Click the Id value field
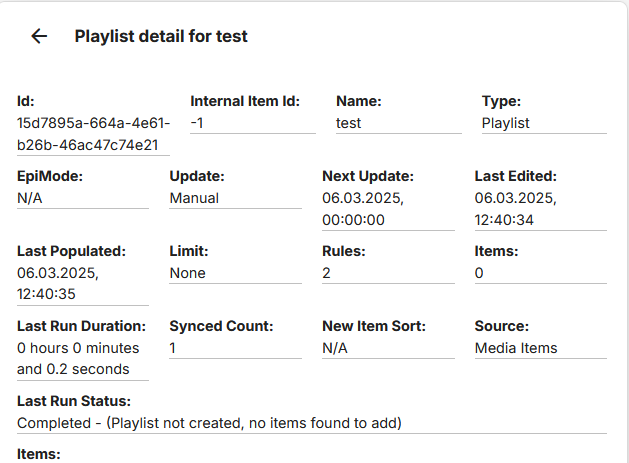 point(93,134)
